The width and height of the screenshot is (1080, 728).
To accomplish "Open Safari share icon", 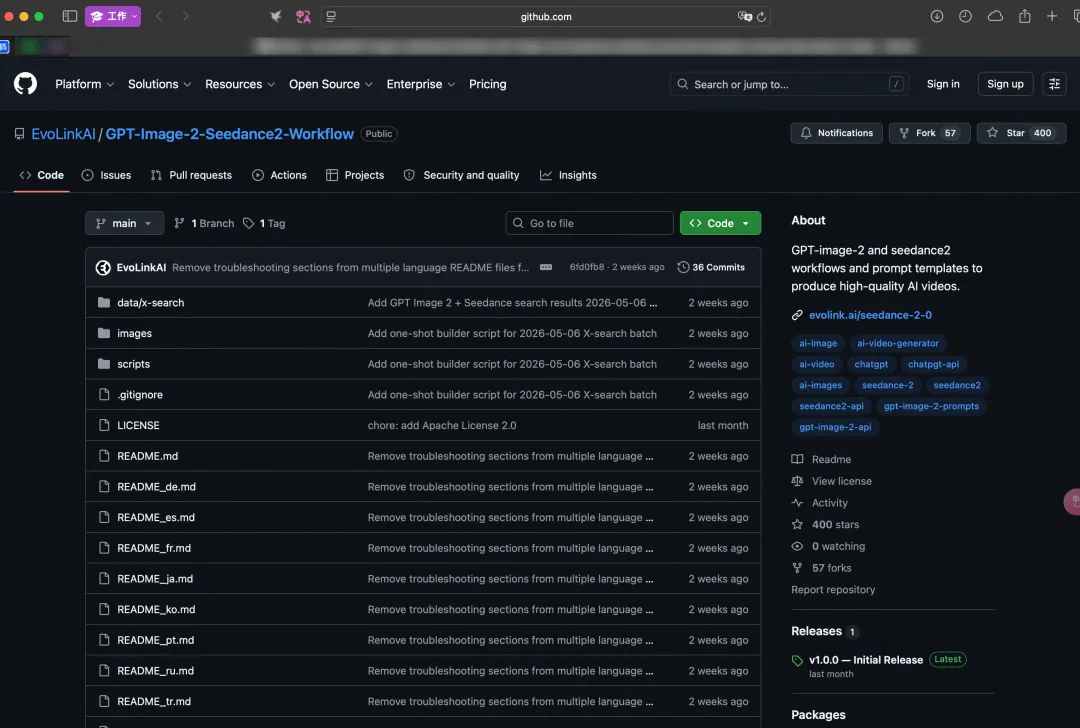I will [x=1025, y=16].
